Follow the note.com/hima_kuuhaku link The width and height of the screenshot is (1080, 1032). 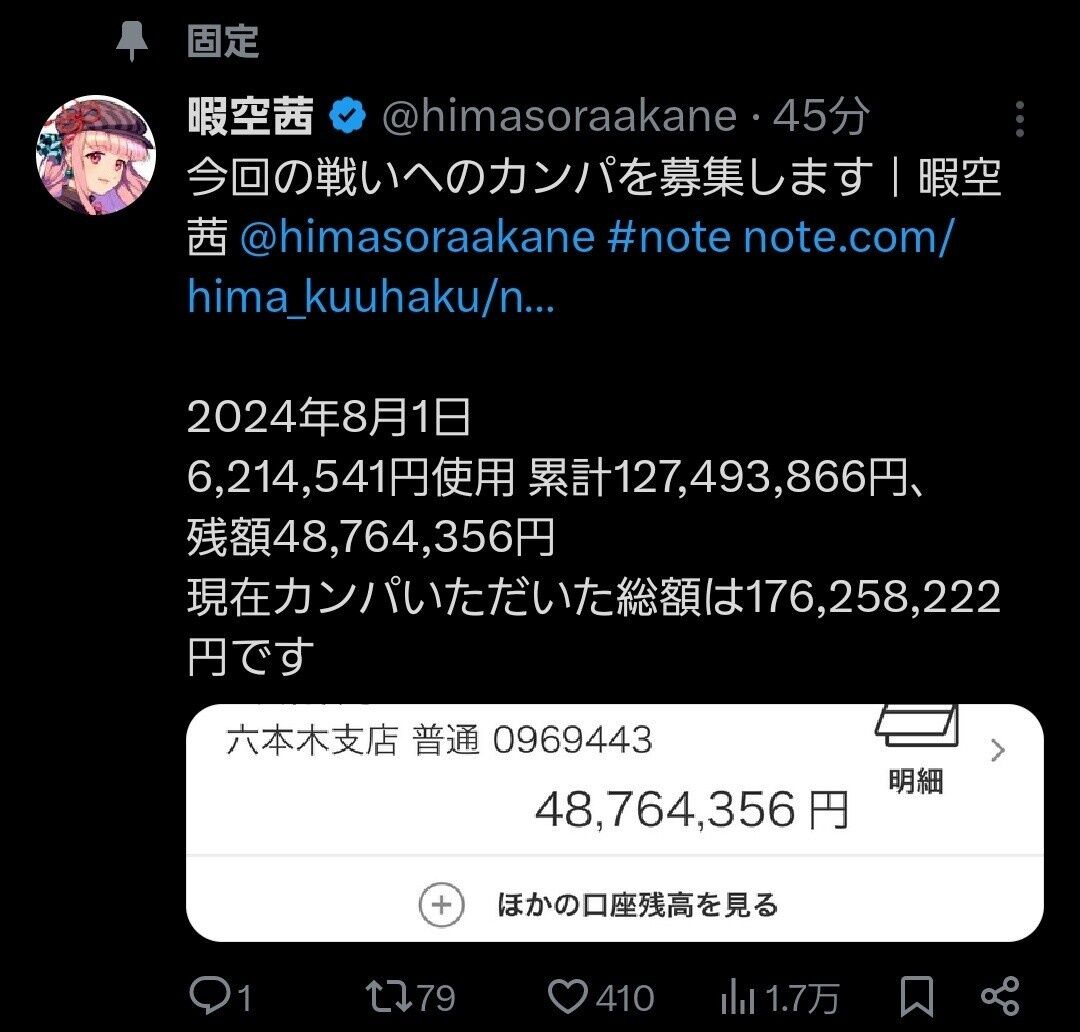pyautogui.click(x=571, y=267)
